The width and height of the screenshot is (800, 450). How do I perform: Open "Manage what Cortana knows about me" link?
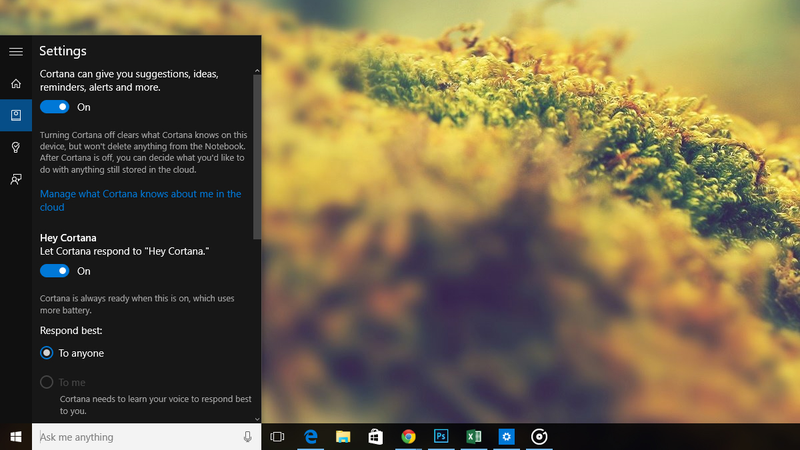click(x=140, y=201)
